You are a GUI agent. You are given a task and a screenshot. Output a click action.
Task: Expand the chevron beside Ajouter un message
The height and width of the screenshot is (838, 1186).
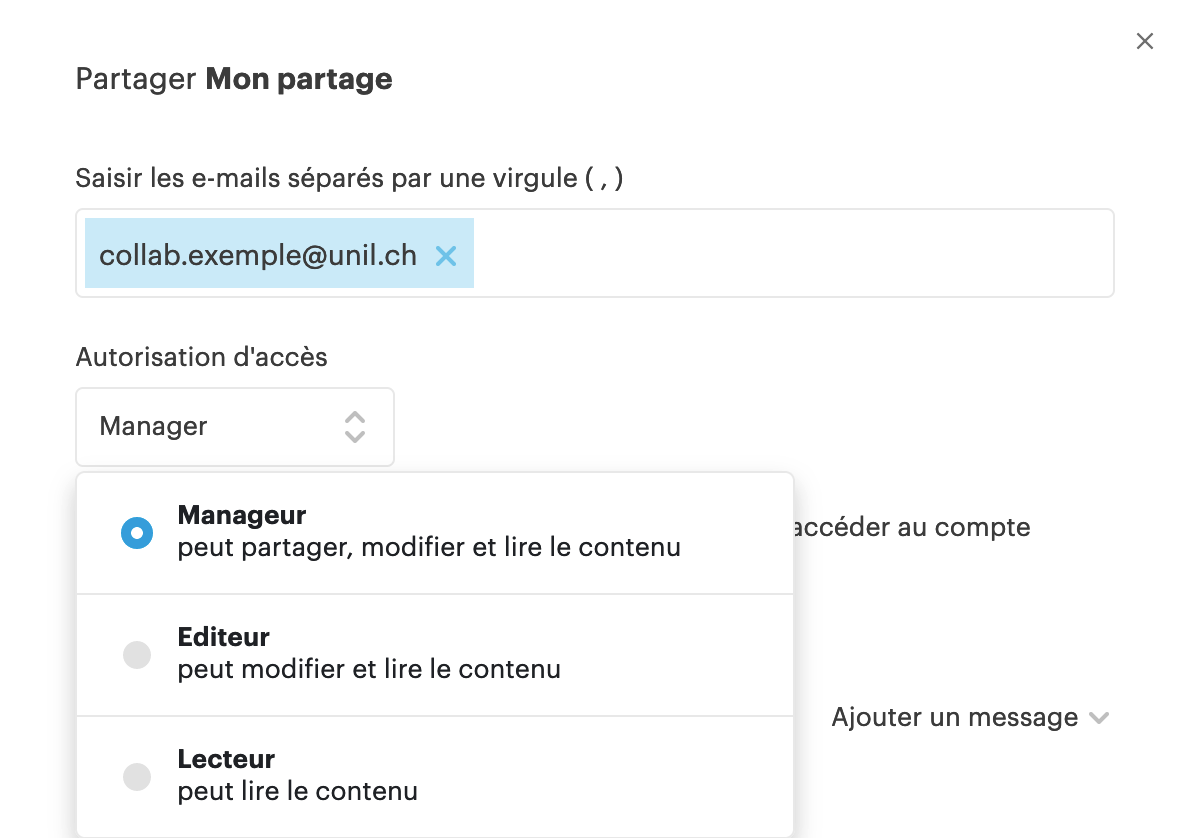1099,718
